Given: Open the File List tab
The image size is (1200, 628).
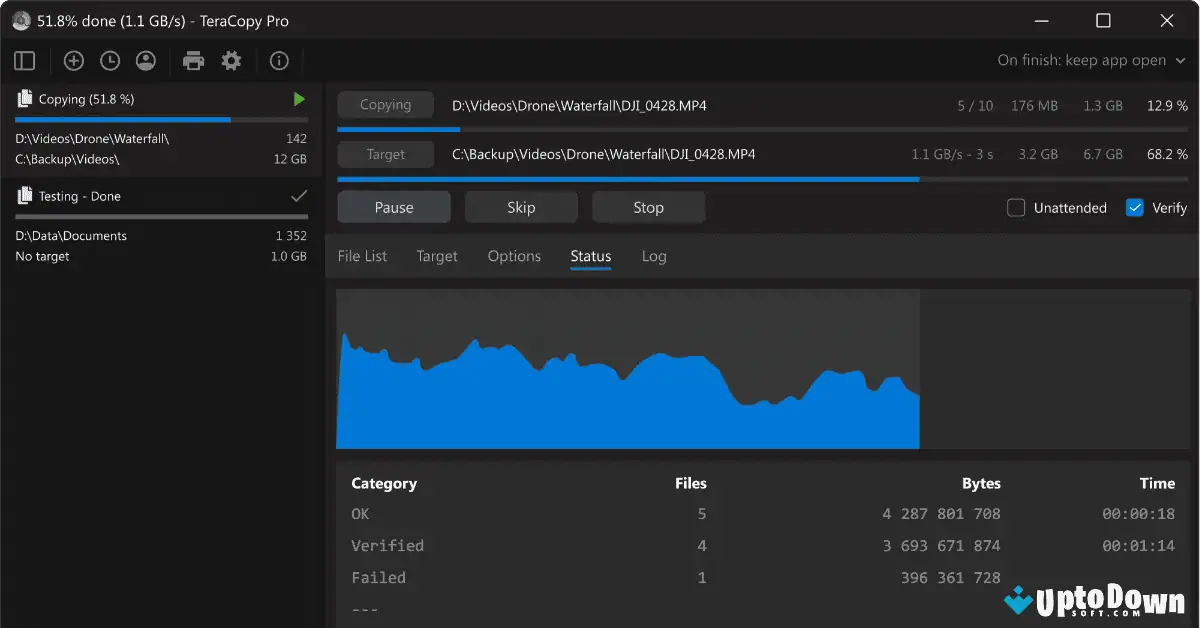Looking at the screenshot, I should click(362, 256).
